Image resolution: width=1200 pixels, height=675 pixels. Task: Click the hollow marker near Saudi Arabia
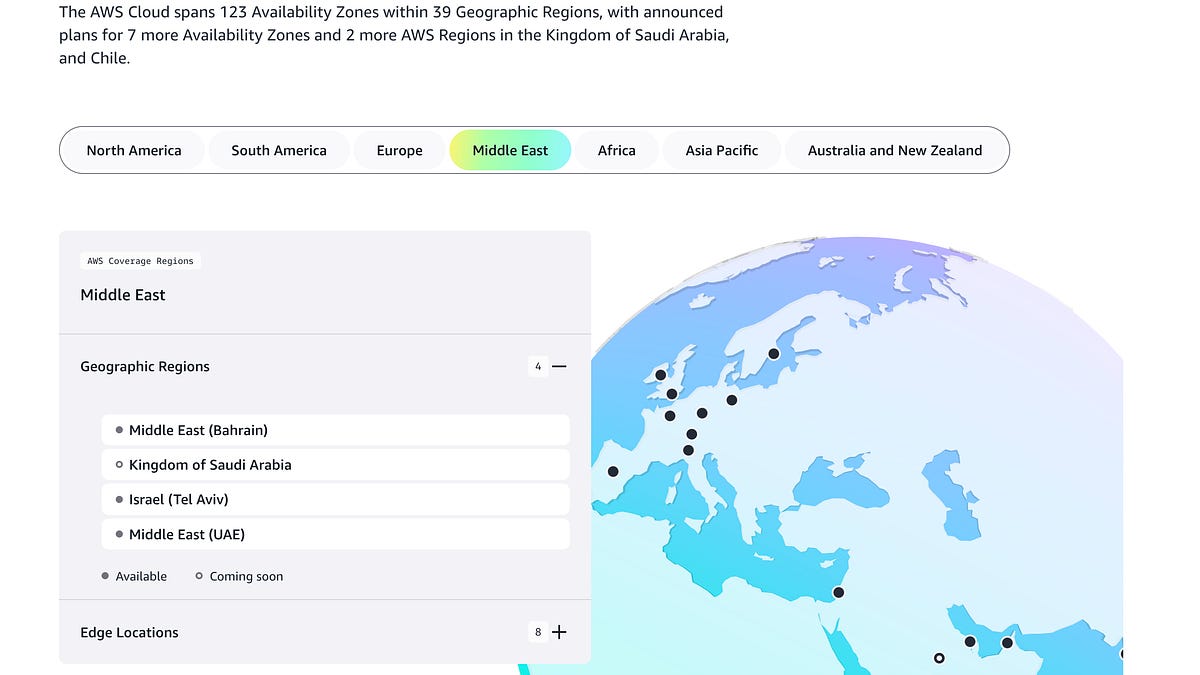pyautogui.click(x=939, y=658)
